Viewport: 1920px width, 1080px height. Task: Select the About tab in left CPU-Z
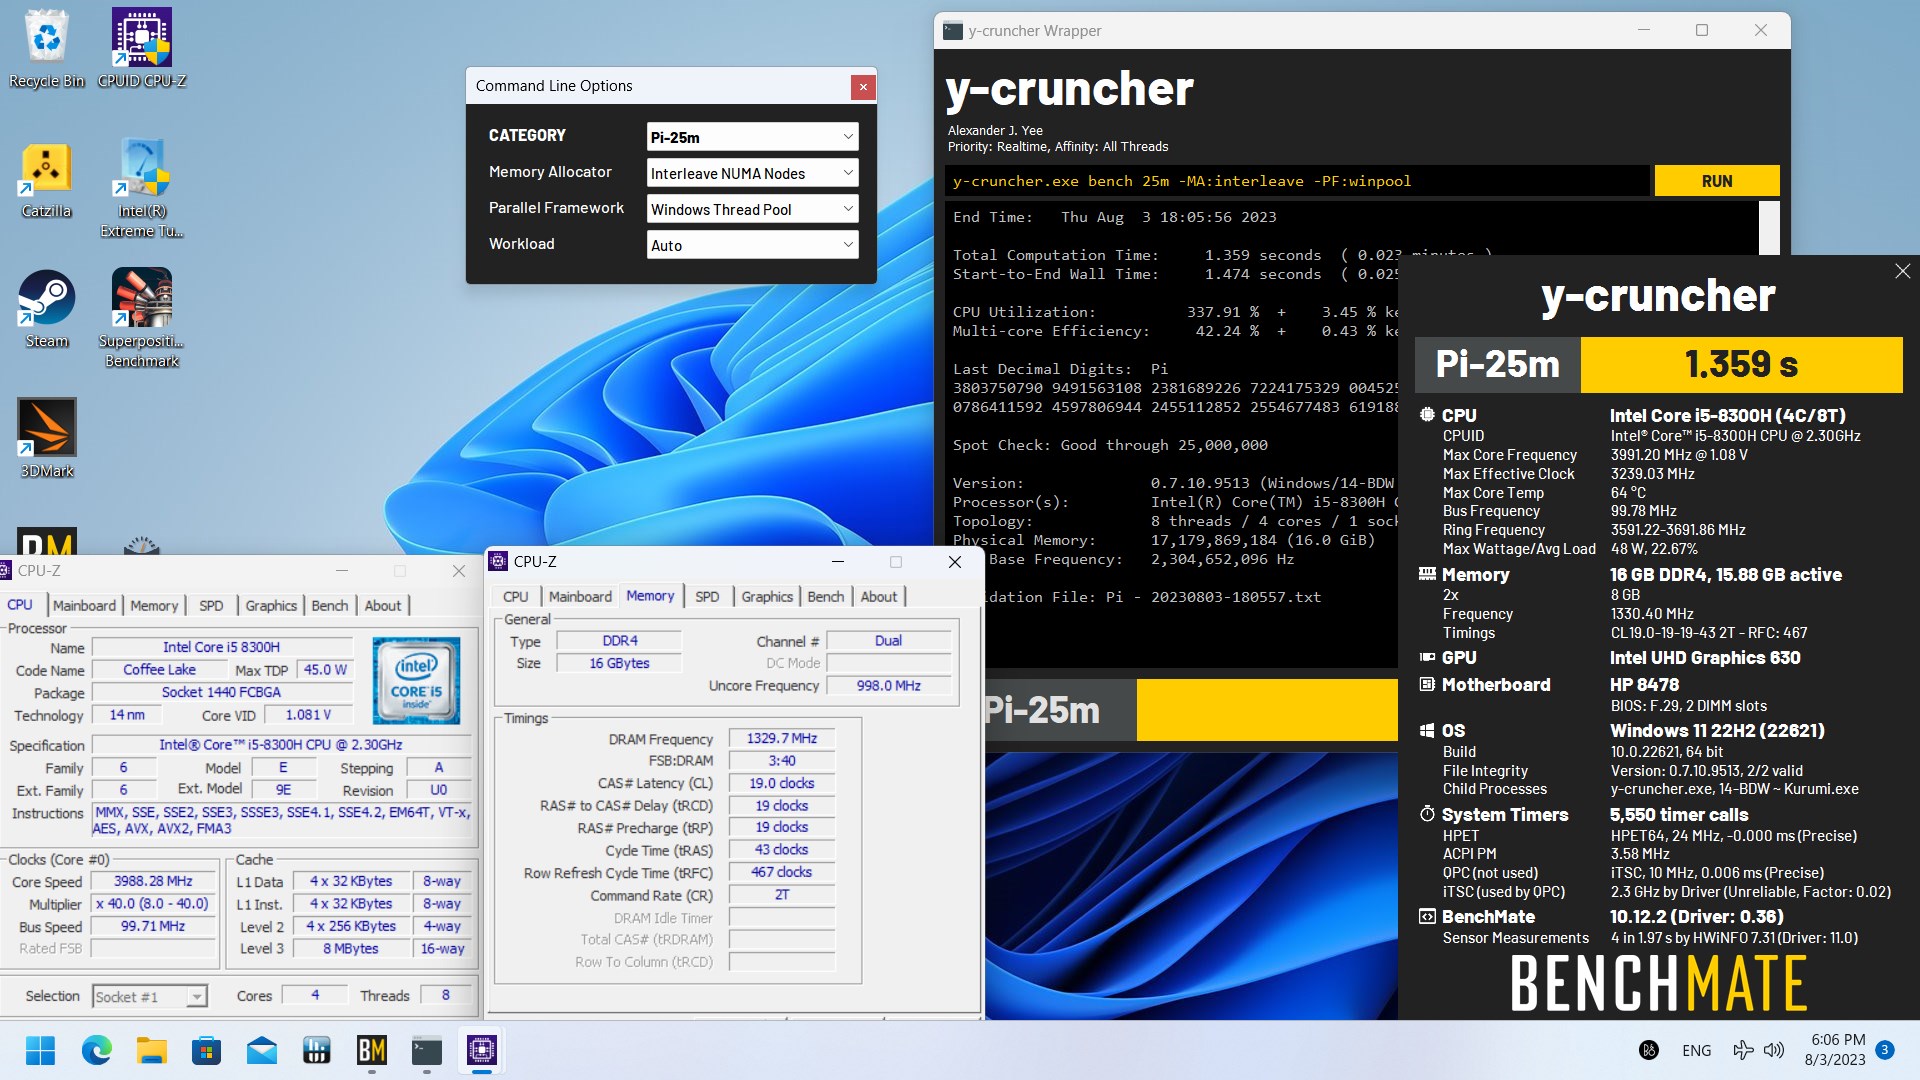[x=383, y=605]
